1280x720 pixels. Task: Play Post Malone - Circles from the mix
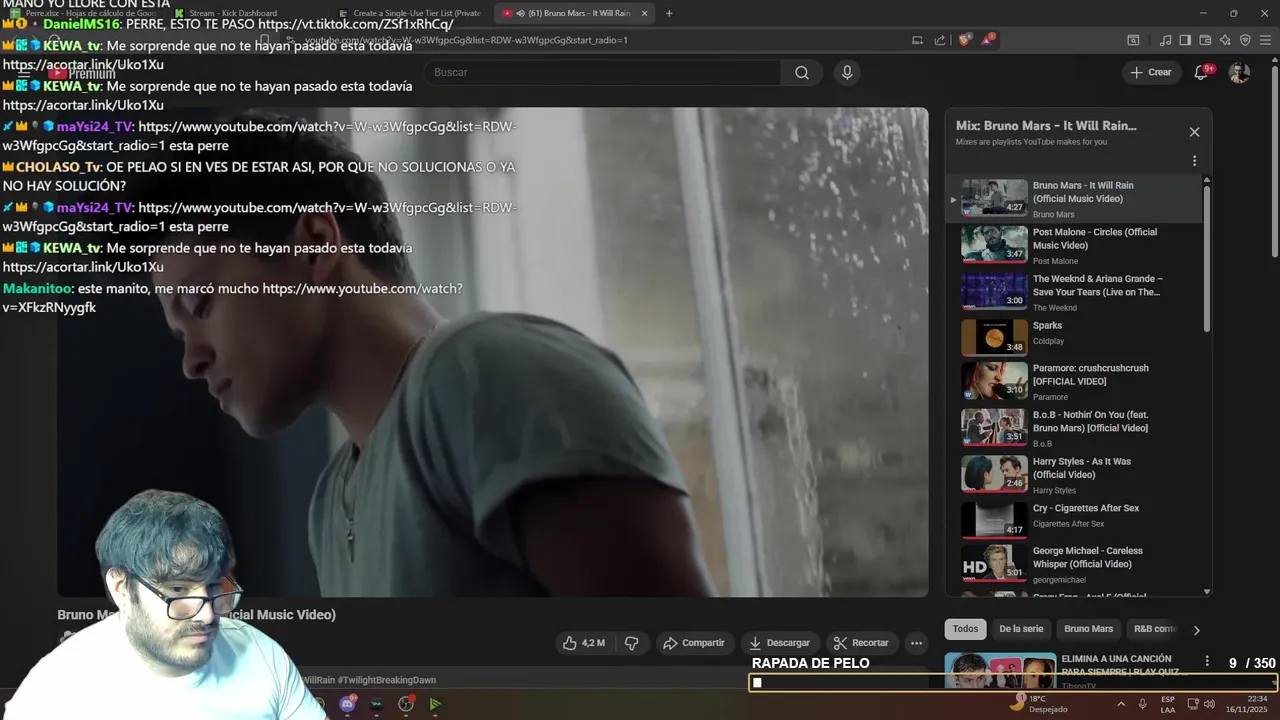click(1073, 245)
